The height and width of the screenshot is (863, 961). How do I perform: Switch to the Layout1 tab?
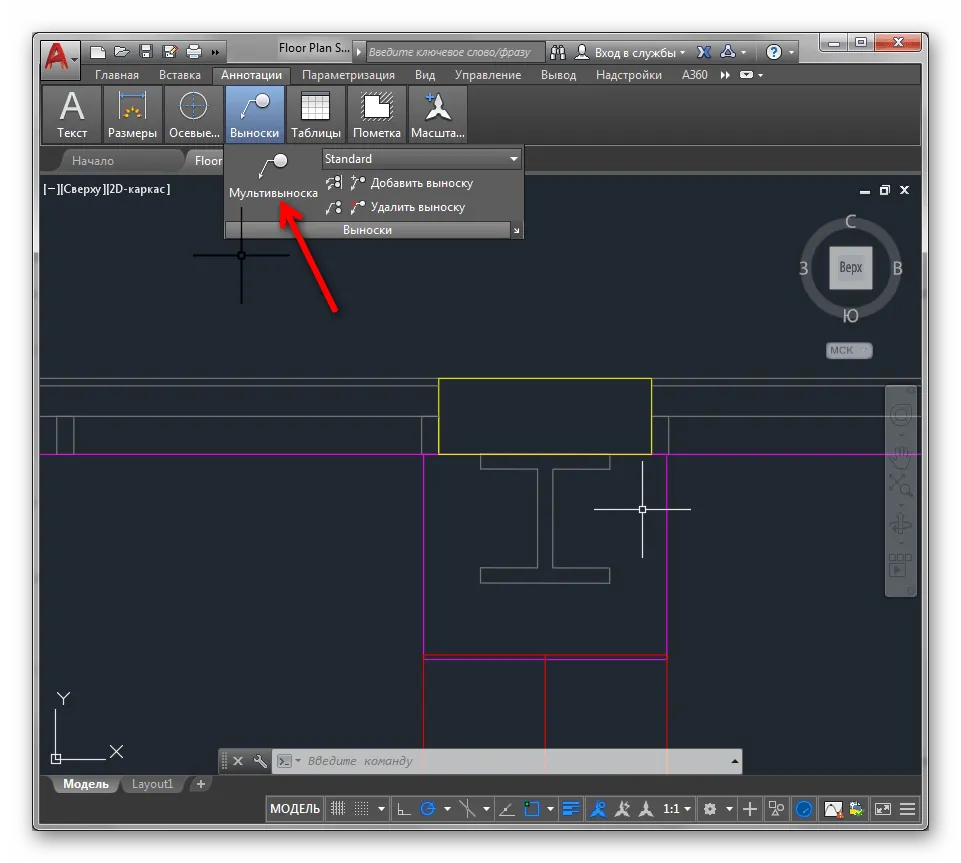pyautogui.click(x=153, y=784)
